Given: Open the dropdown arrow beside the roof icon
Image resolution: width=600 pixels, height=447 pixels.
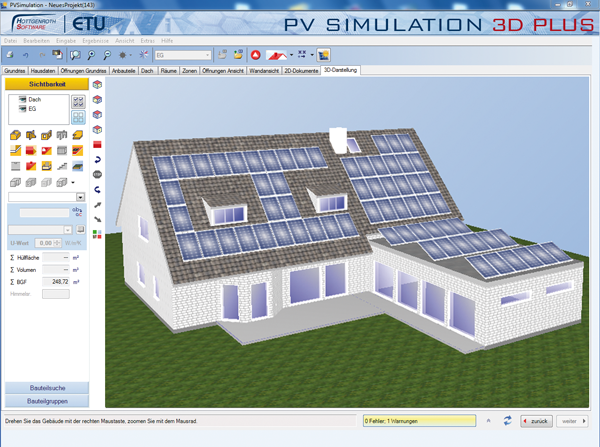Looking at the screenshot, I should pyautogui.click(x=292, y=55).
